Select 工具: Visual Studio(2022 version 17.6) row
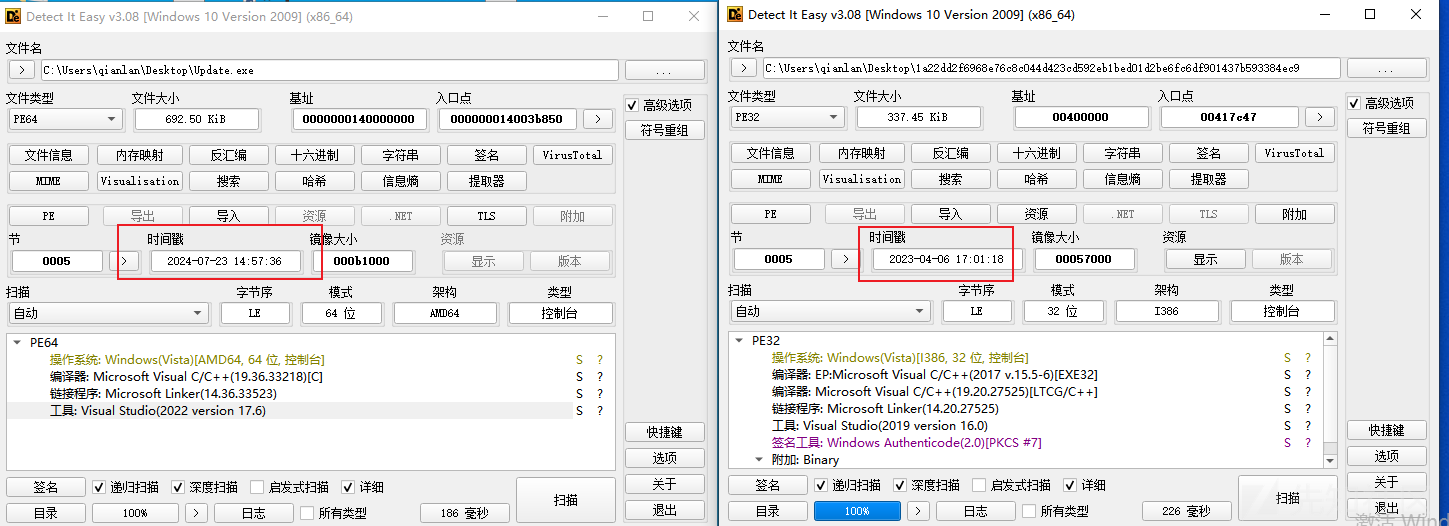Viewport: 1449px width, 526px height. (x=290, y=411)
